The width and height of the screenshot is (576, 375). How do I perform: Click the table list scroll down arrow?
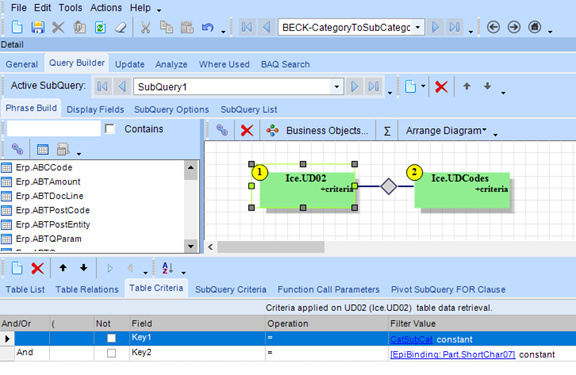191,246
